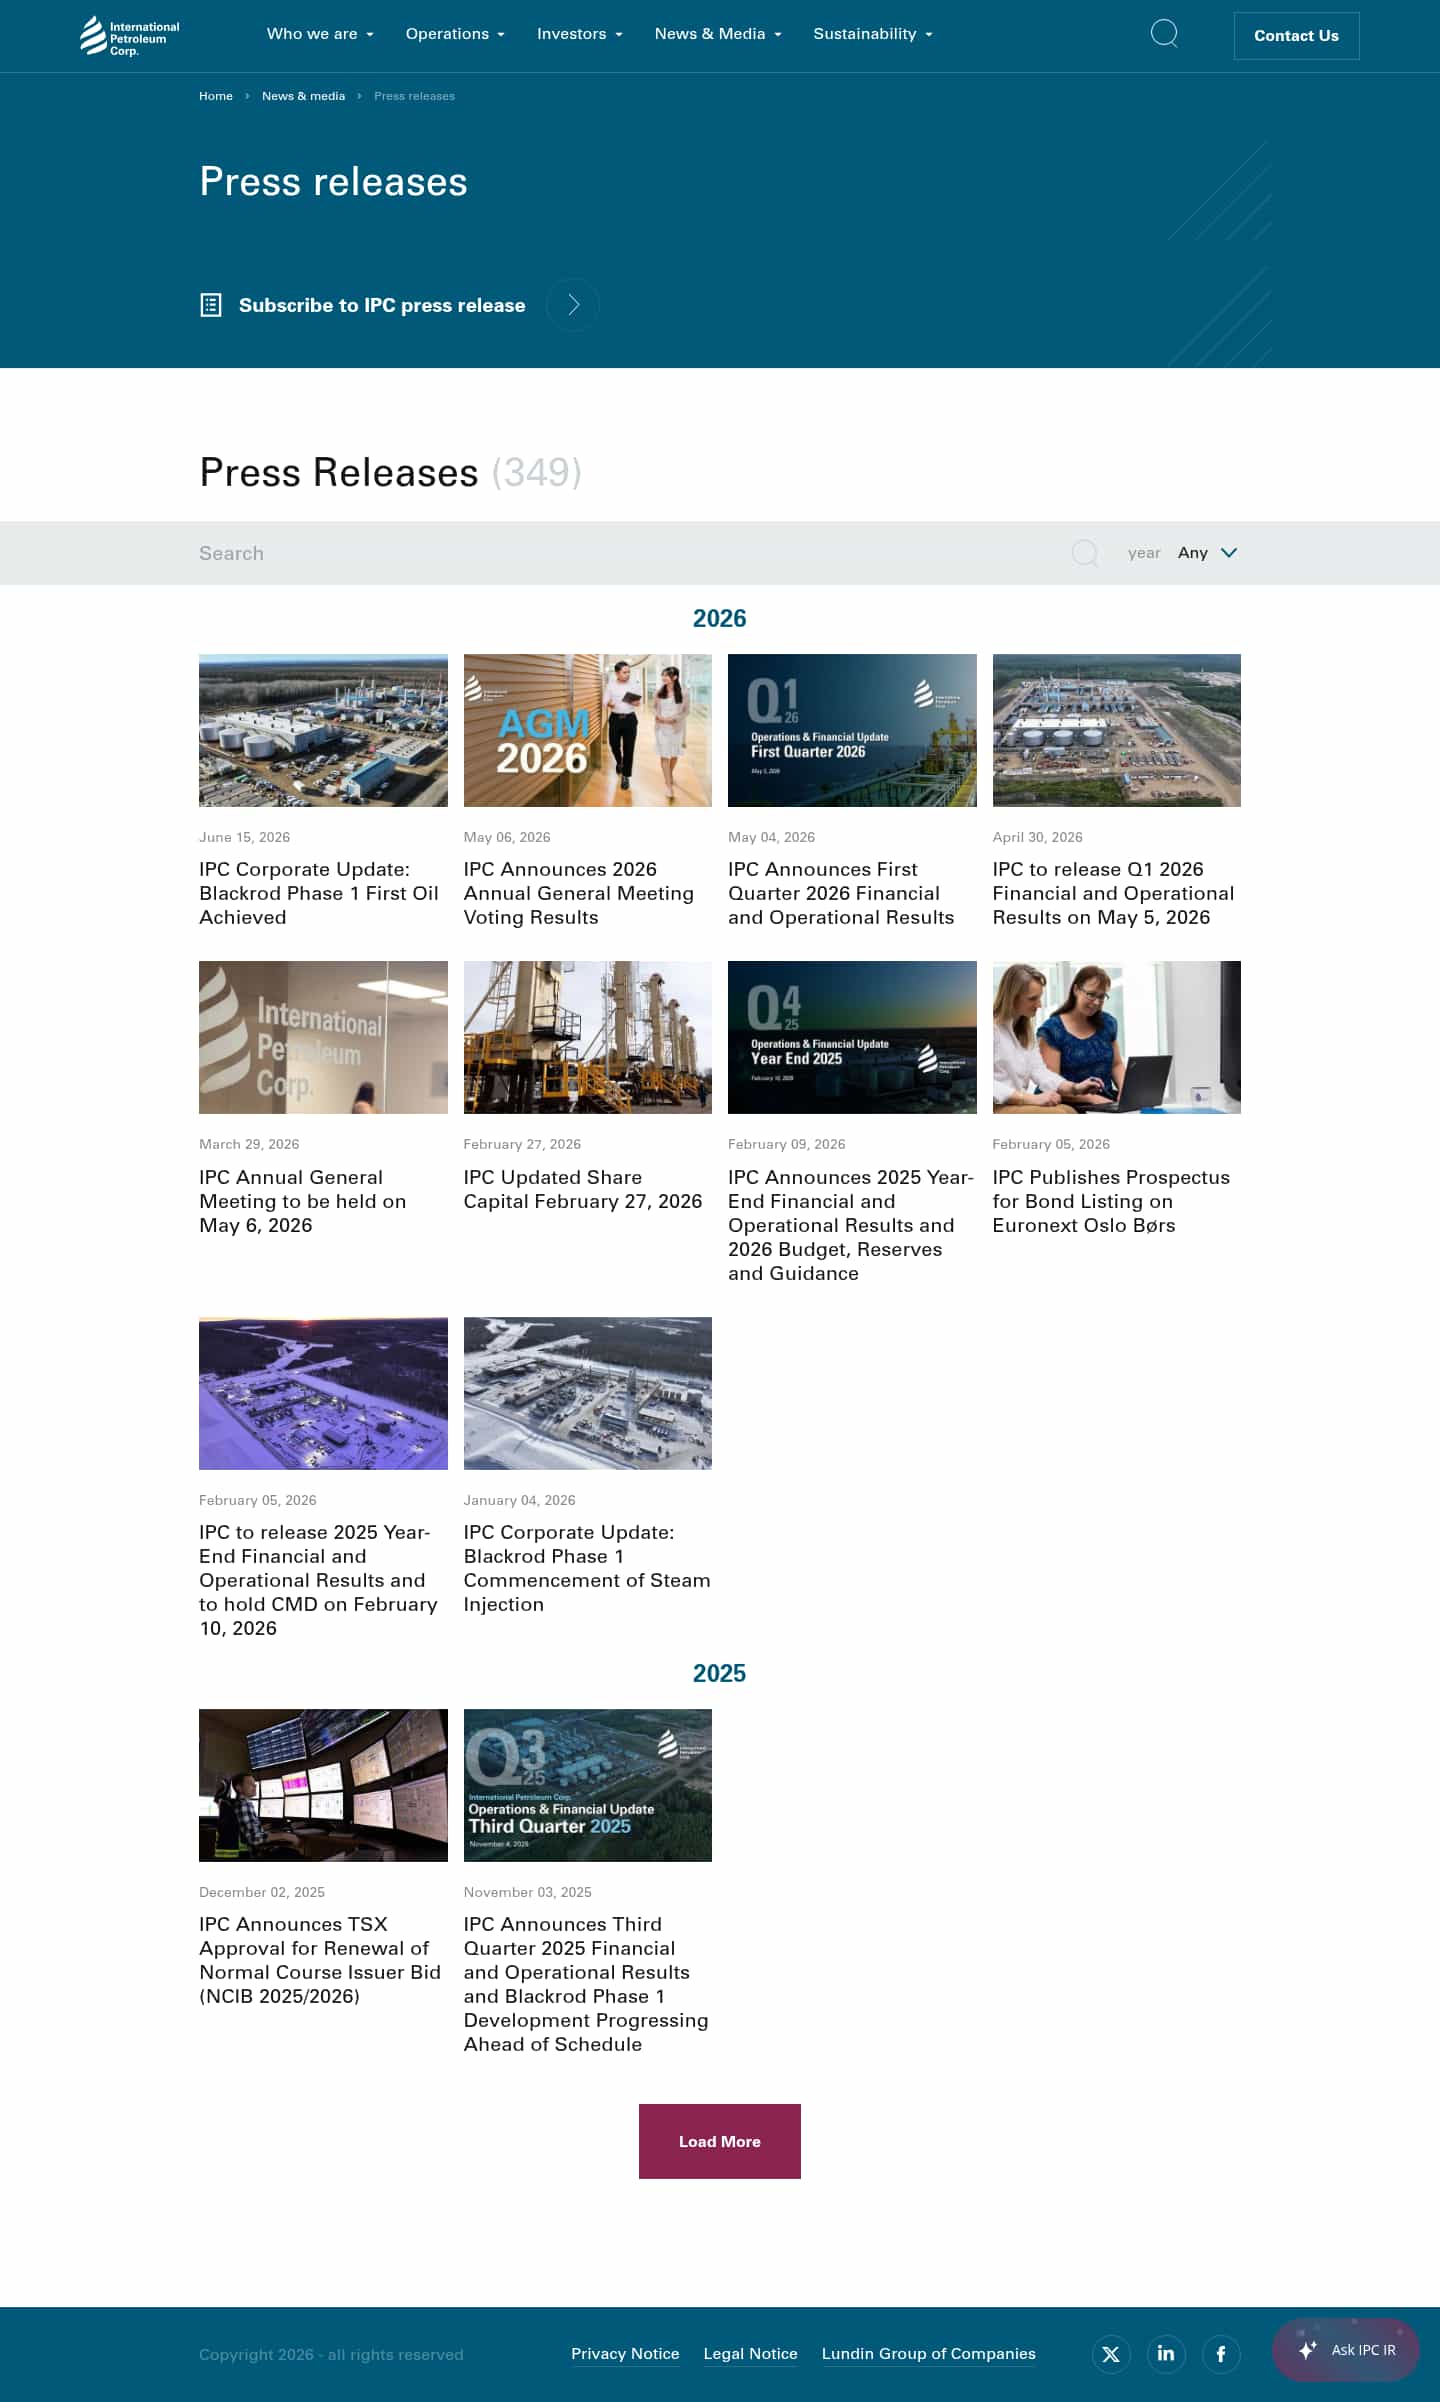The height and width of the screenshot is (2402, 1440).
Task: Expand the Investors menu
Action: click(580, 34)
